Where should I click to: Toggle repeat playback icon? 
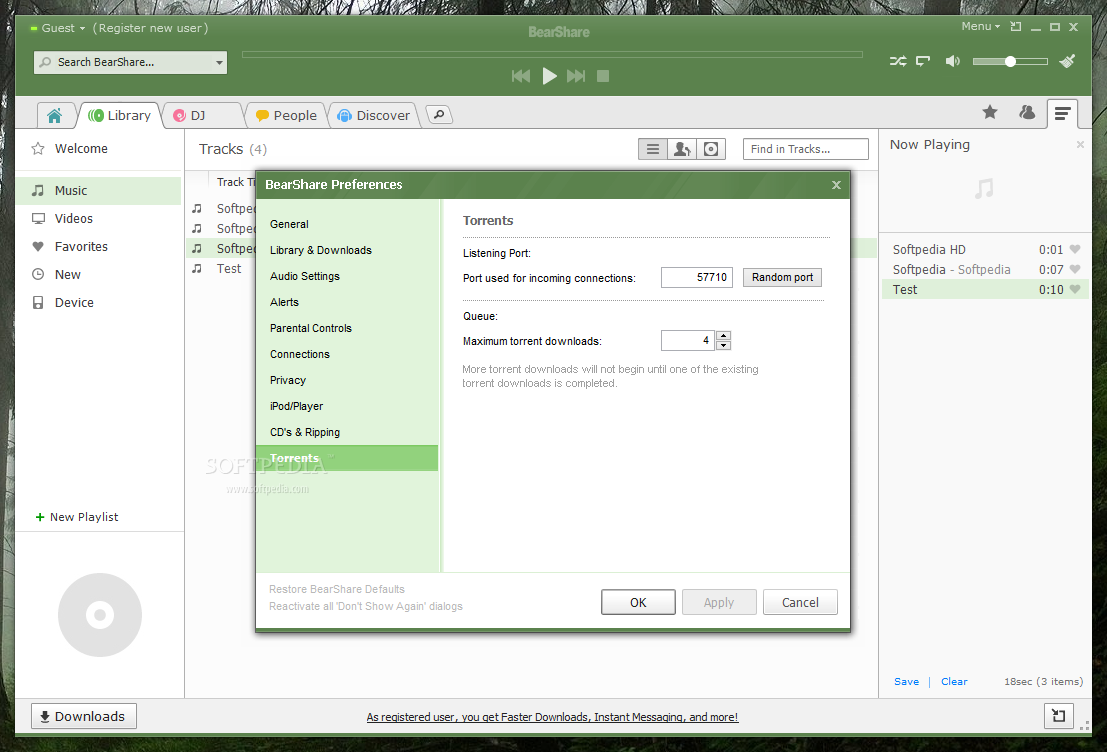pos(923,61)
